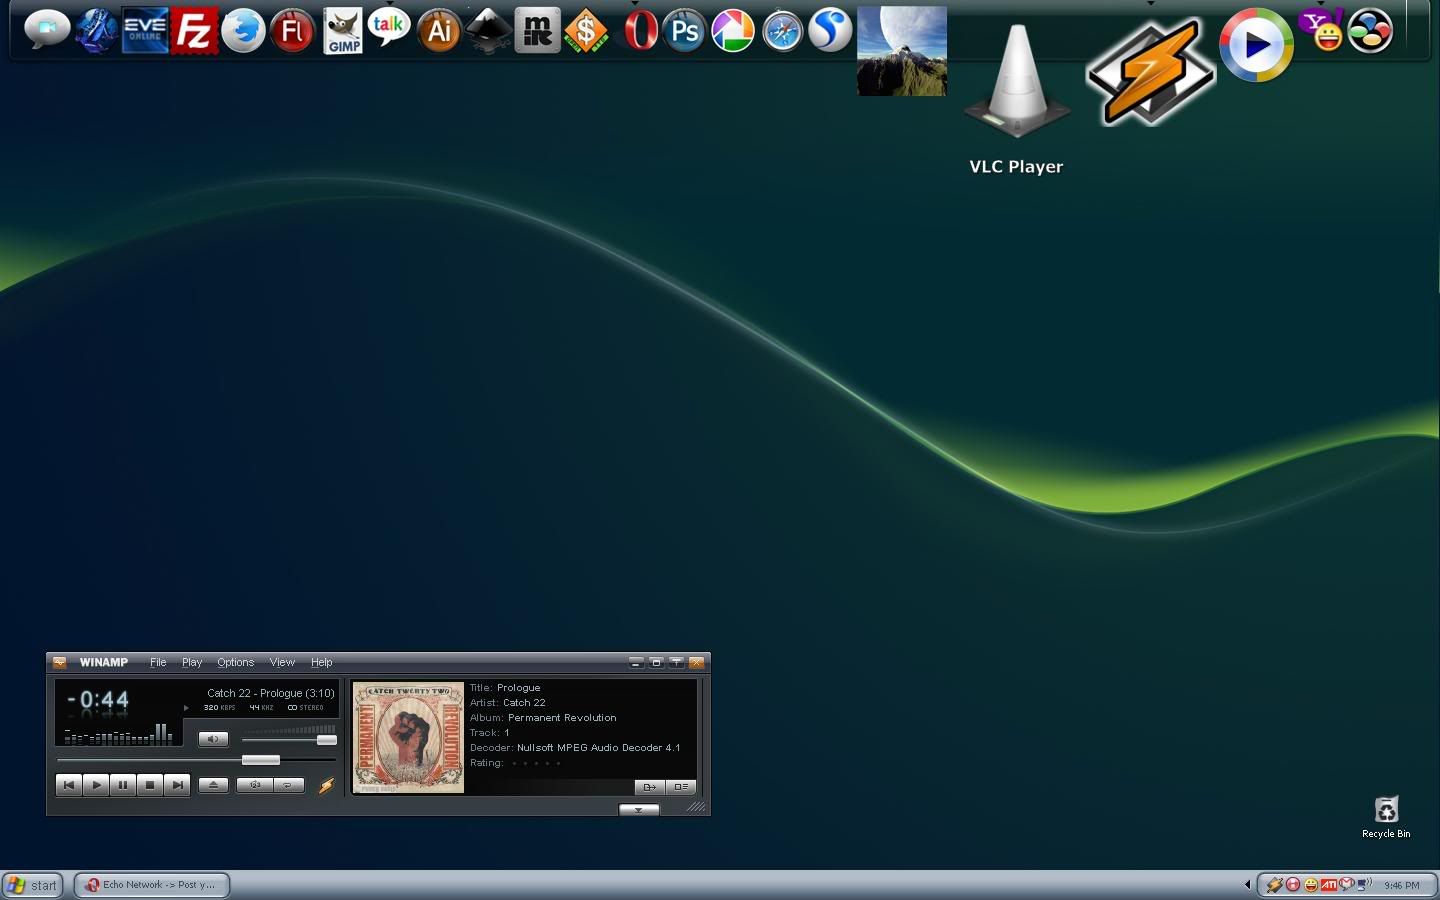Open the mountain landscape picture in dock
Image resolution: width=1440 pixels, height=900 pixels.
coord(902,51)
